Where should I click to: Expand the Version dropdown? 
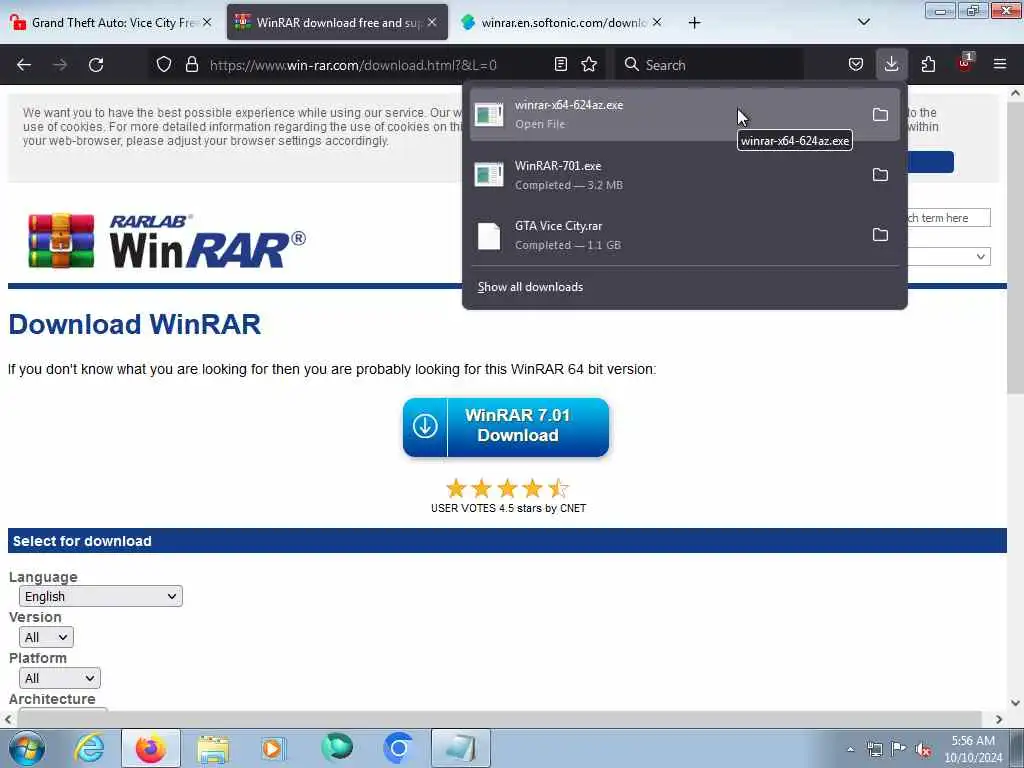(x=46, y=637)
